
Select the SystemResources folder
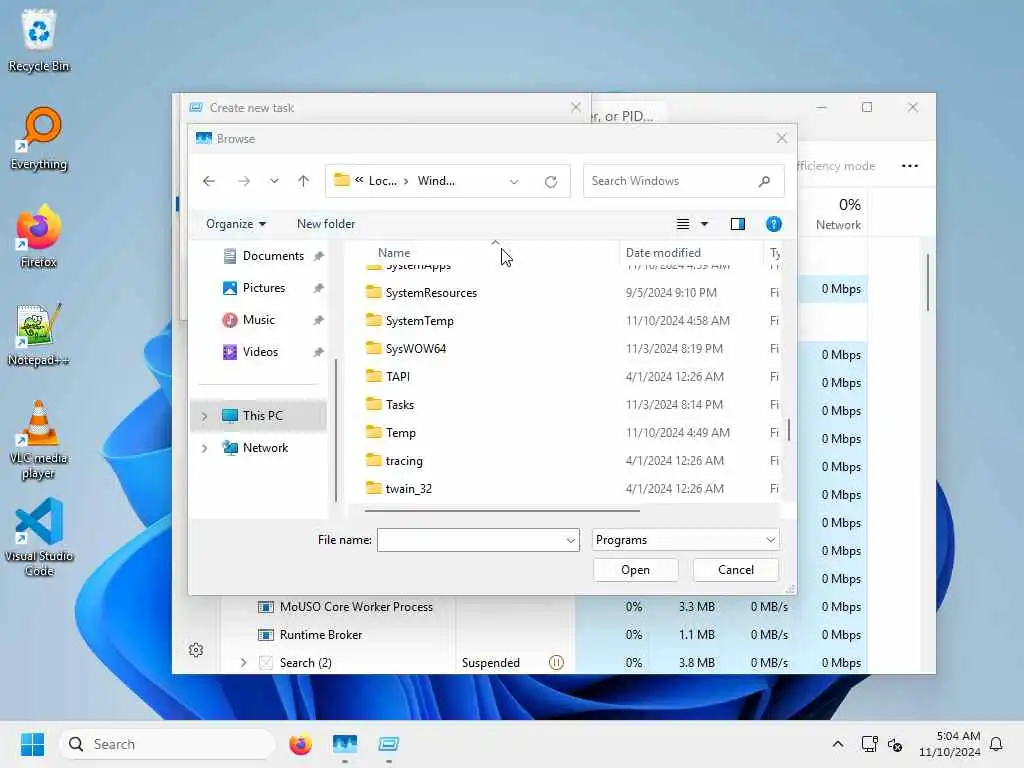pyautogui.click(x=431, y=293)
